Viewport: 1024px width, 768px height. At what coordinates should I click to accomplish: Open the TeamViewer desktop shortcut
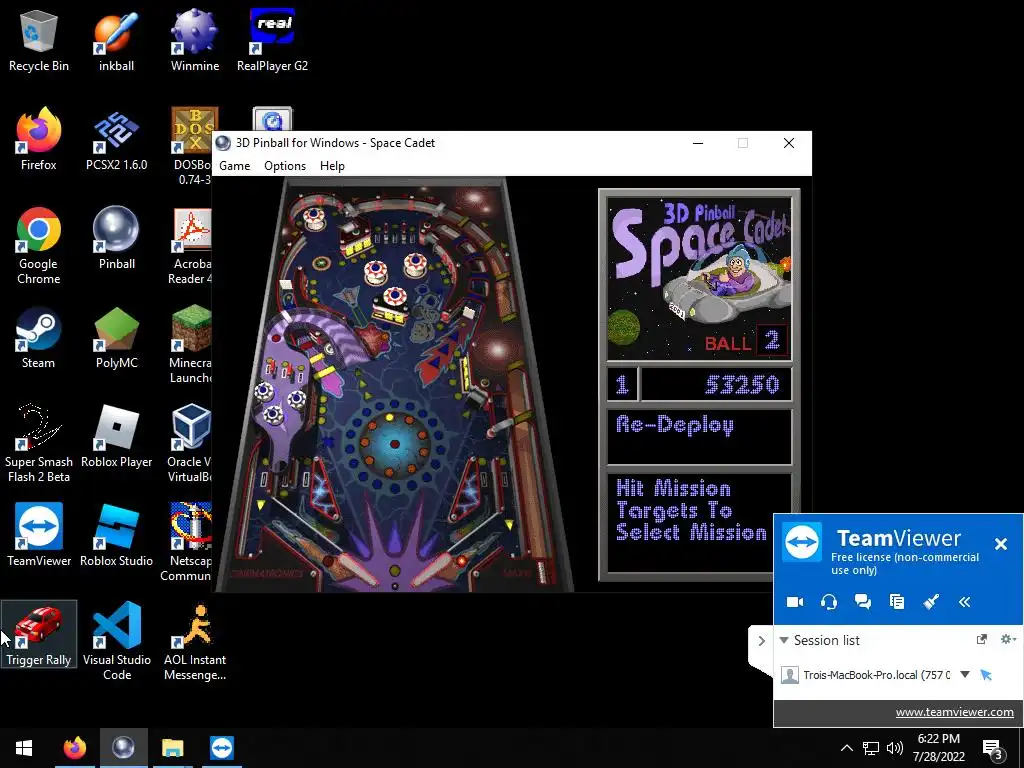pos(39,536)
